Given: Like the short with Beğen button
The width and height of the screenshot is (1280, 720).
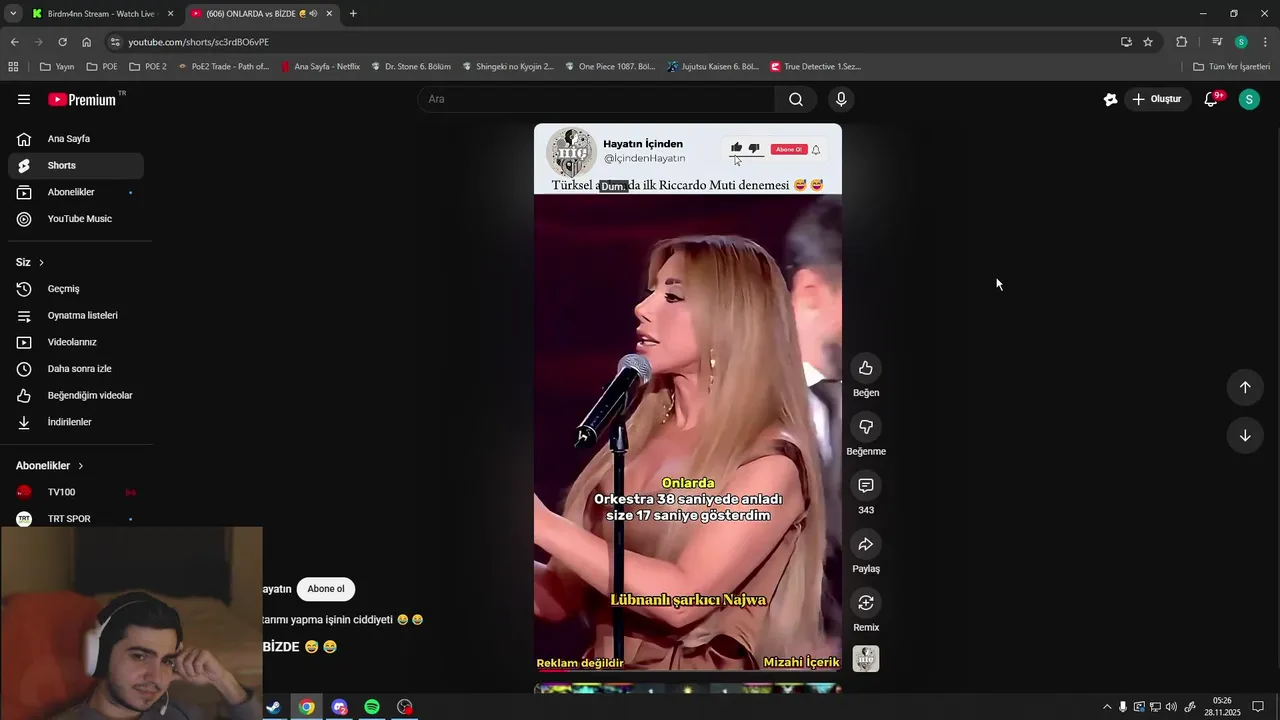Looking at the screenshot, I should tap(866, 368).
